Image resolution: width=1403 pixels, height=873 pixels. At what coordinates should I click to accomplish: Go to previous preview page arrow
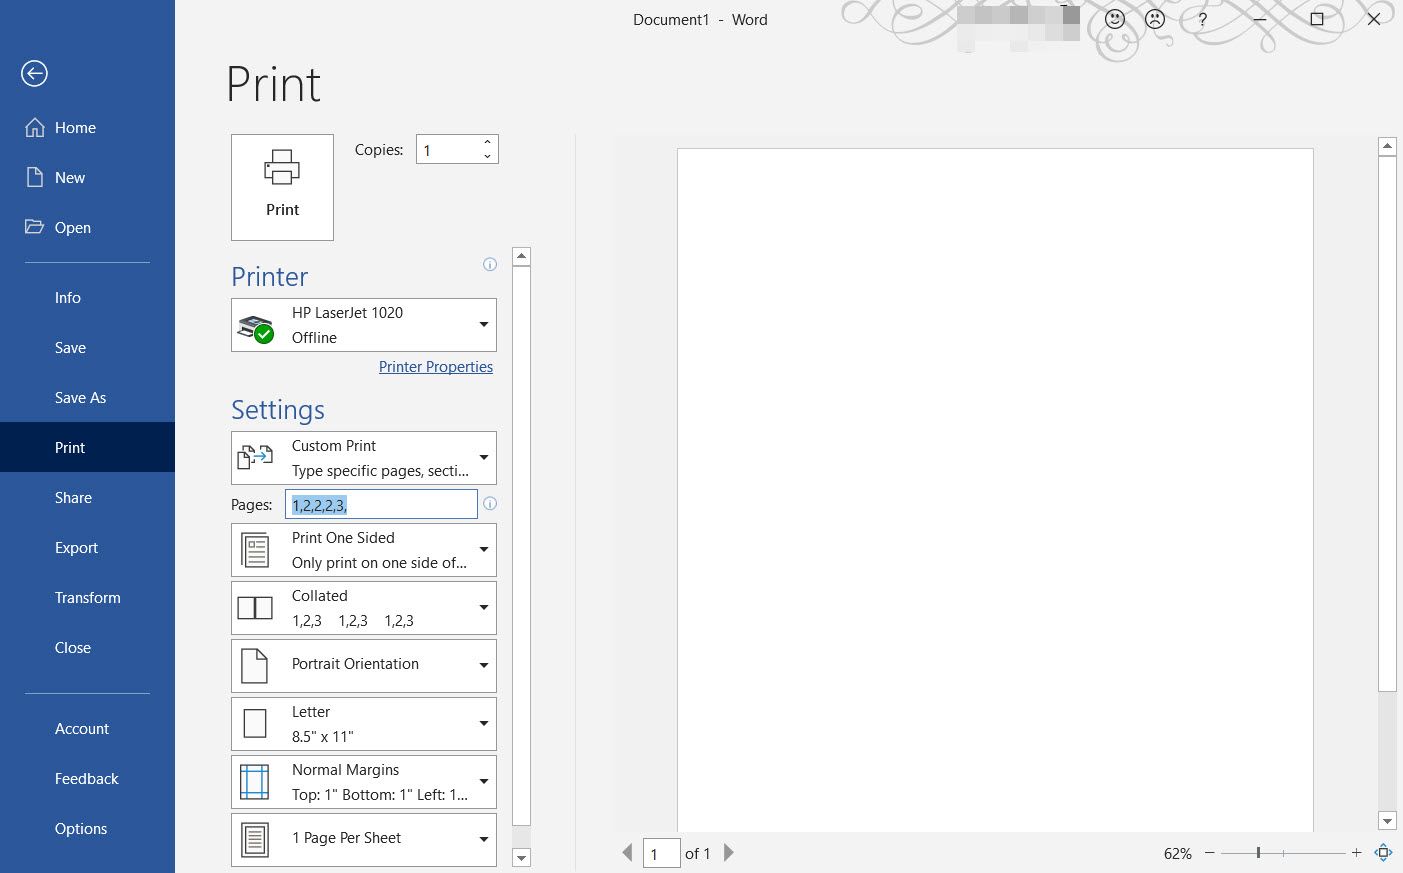(627, 853)
